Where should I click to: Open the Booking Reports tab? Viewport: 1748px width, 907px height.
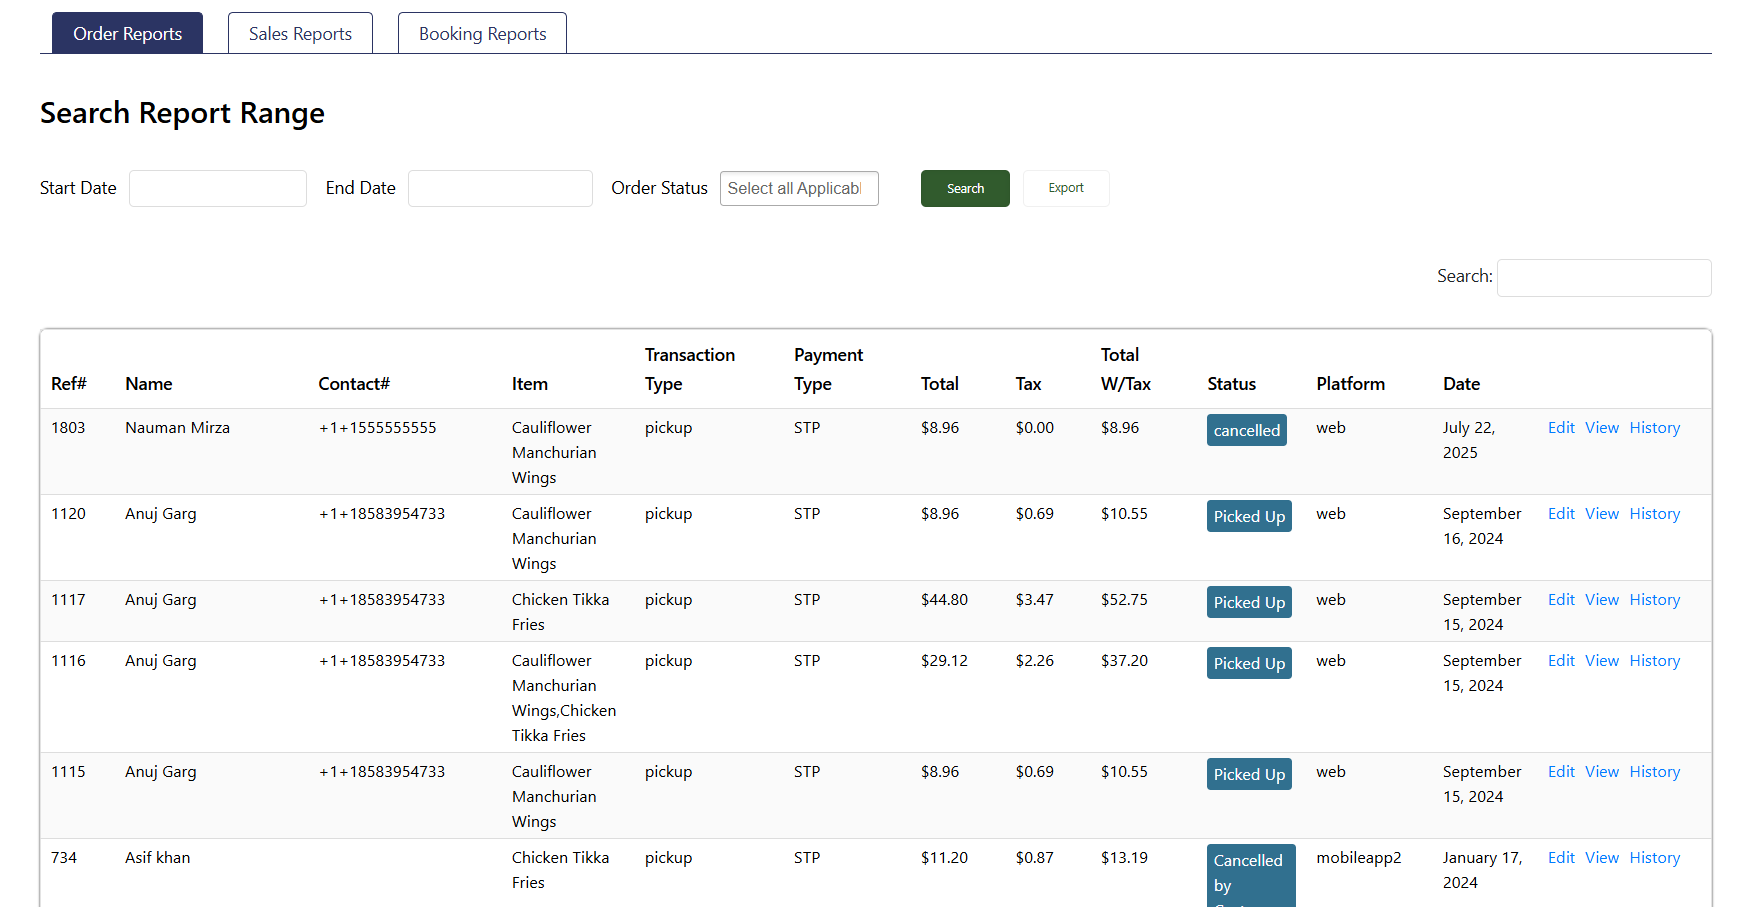point(482,34)
